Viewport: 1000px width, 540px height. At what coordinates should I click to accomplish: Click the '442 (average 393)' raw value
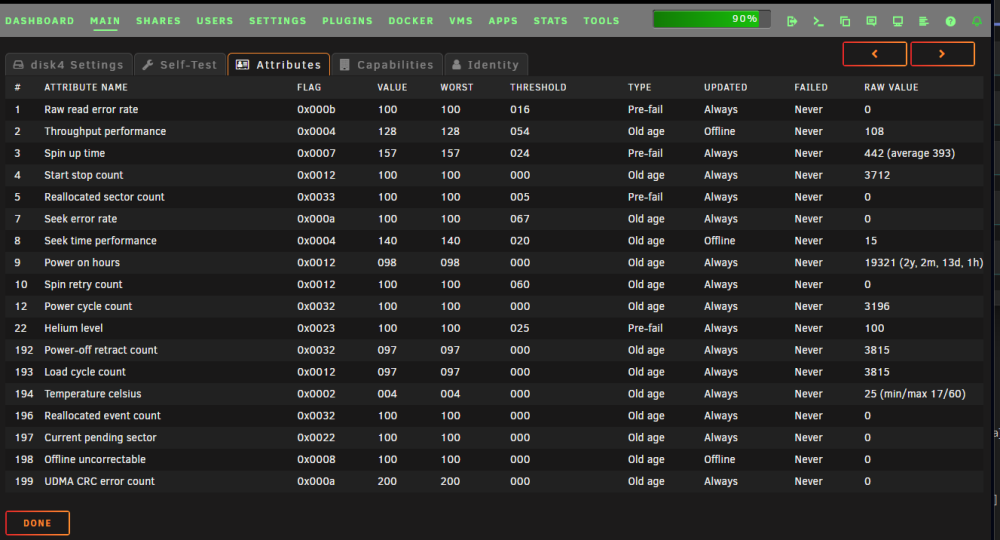(909, 153)
